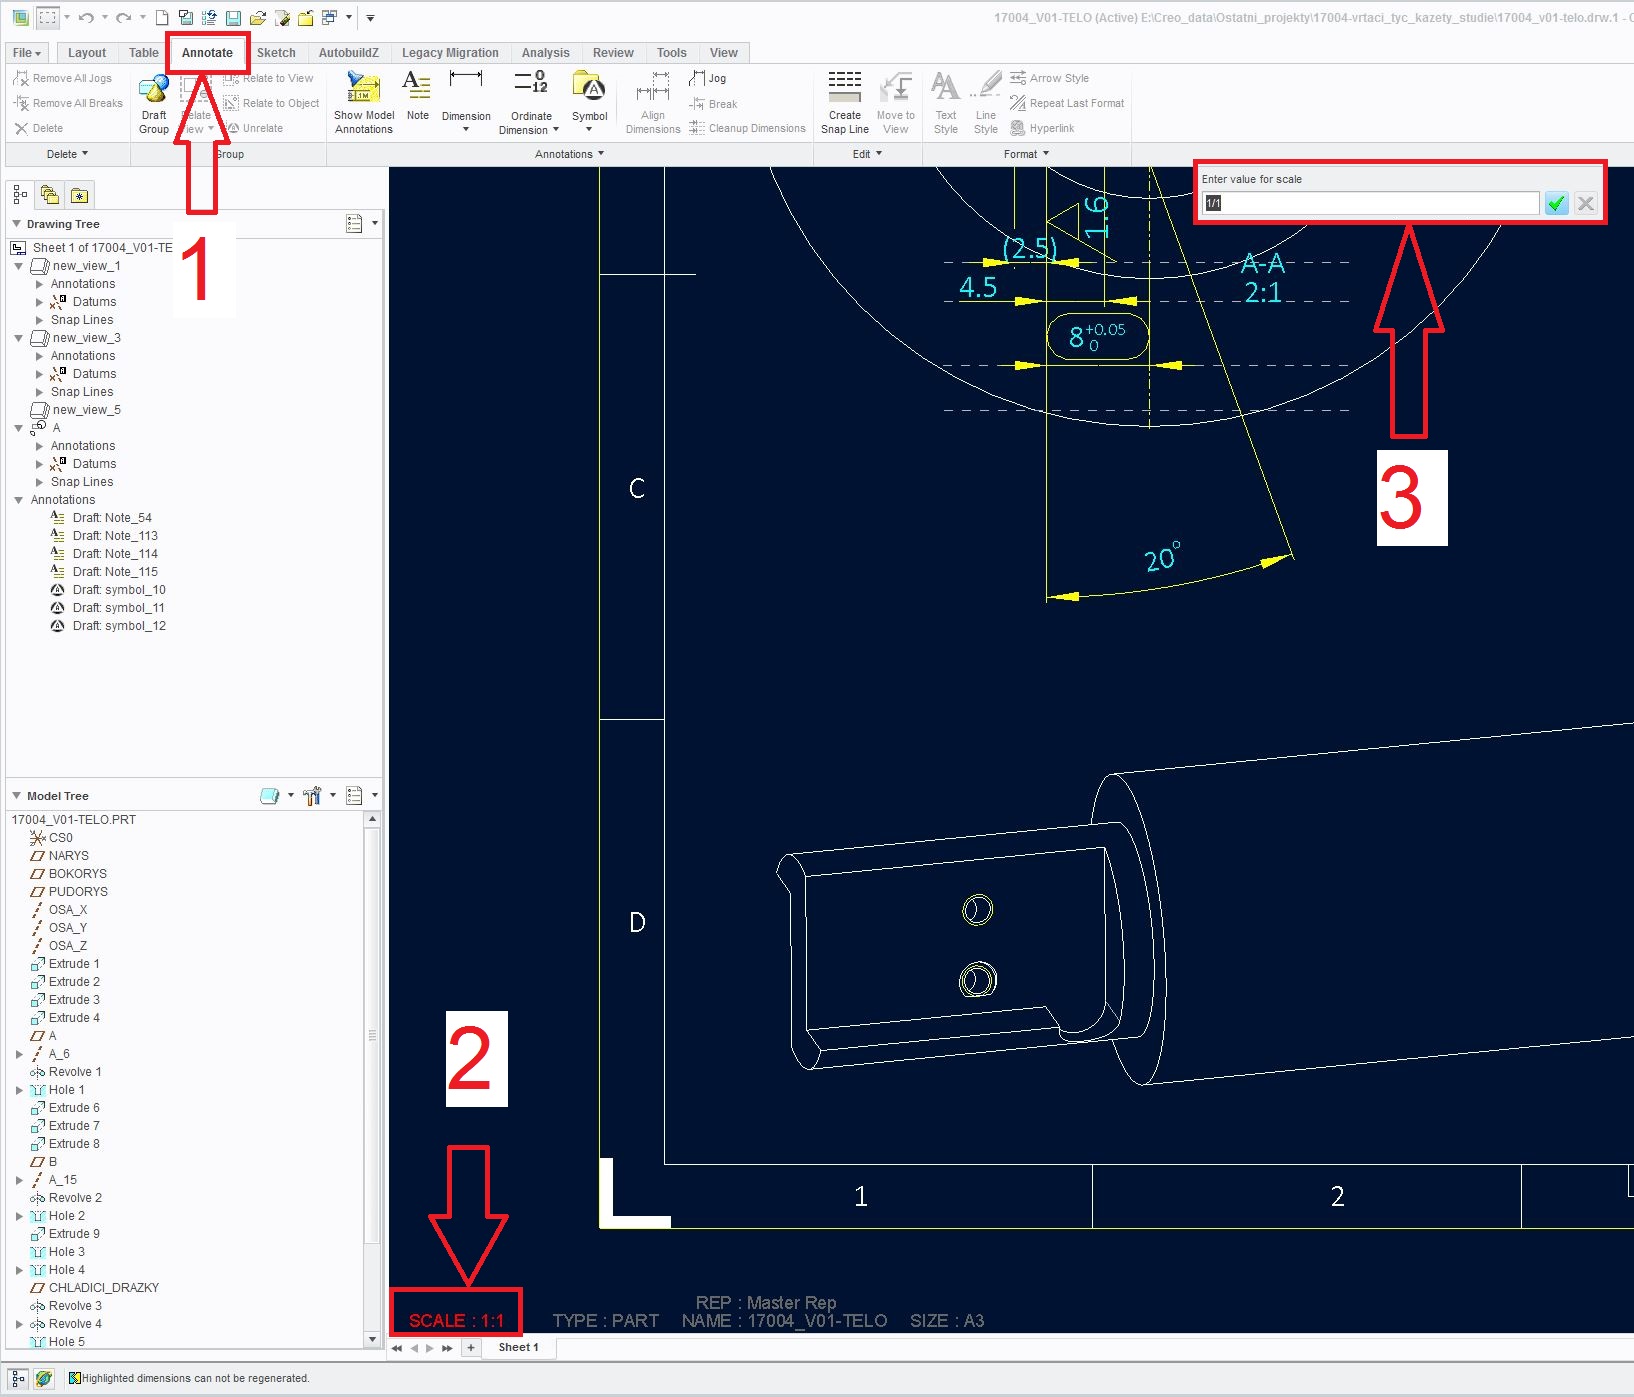
Task: Open the folder browser tab icon in navigator
Action: 49,195
